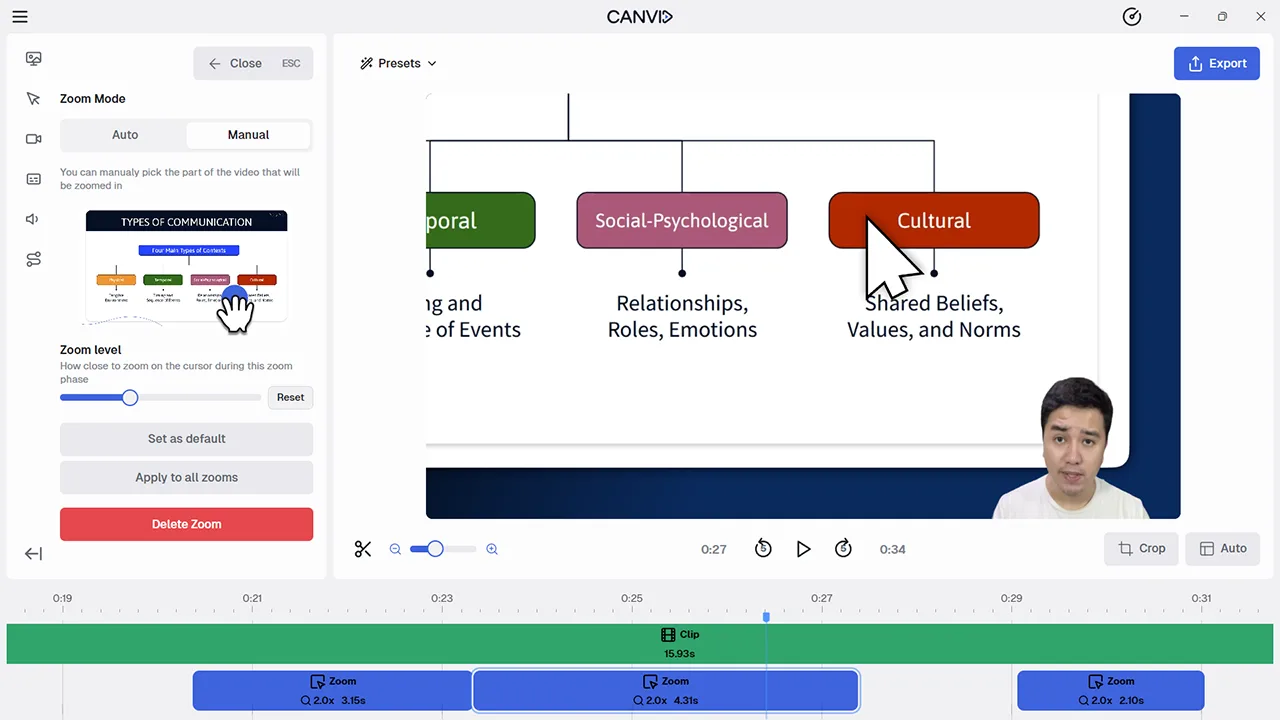Image resolution: width=1280 pixels, height=720 pixels.
Task: Keep zoom mode set to Manual
Action: tap(247, 134)
